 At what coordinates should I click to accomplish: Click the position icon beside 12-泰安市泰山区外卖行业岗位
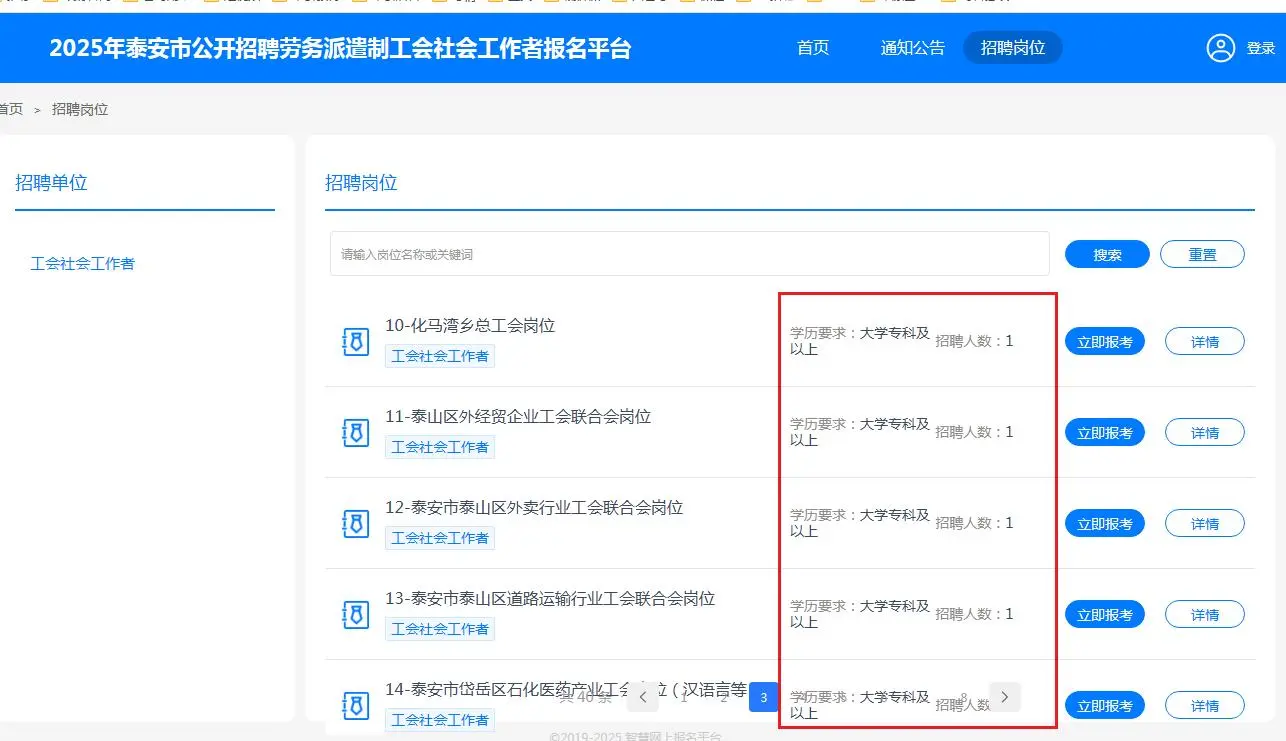click(355, 522)
